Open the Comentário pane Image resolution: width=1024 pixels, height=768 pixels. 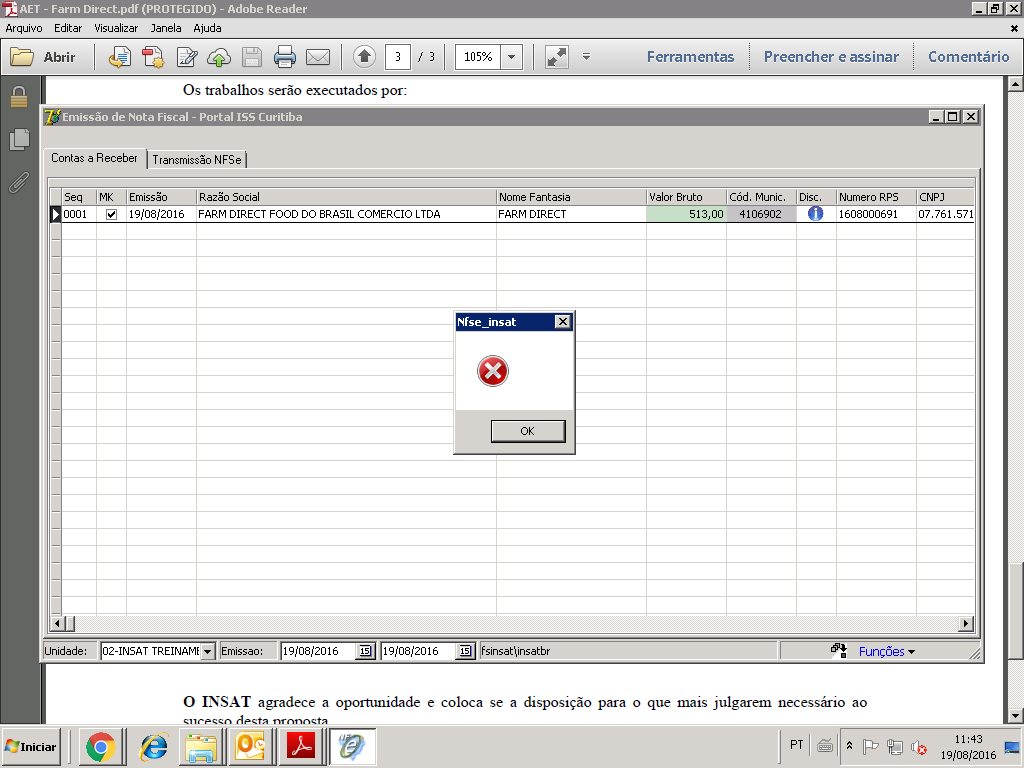tap(968, 57)
